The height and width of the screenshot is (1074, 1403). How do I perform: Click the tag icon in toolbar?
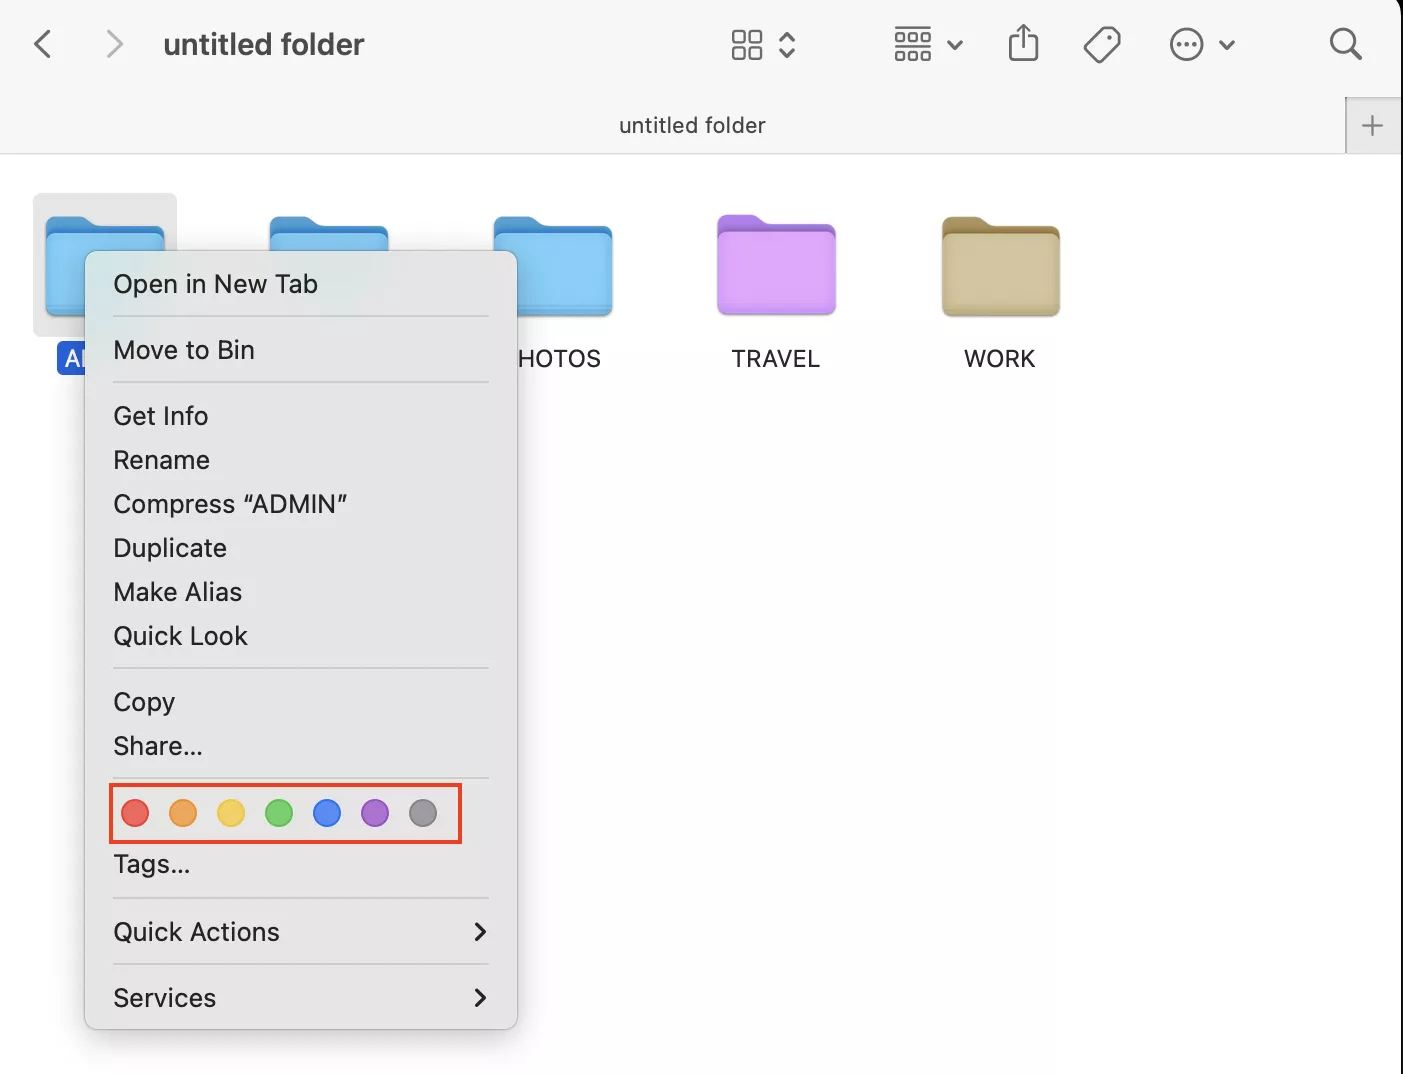[x=1102, y=44]
